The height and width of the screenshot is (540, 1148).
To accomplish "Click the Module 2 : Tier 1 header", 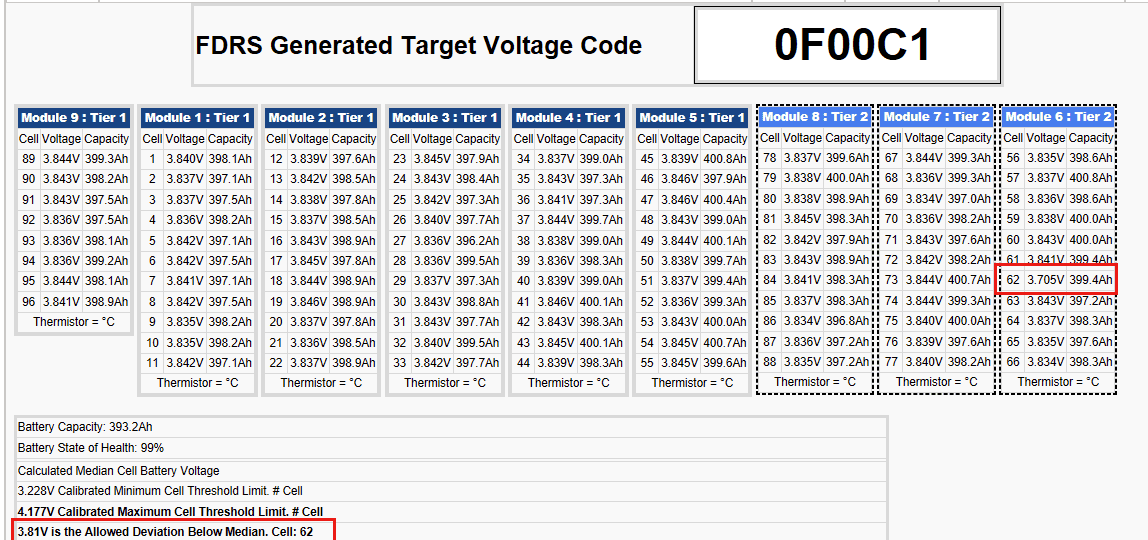I will point(321,118).
